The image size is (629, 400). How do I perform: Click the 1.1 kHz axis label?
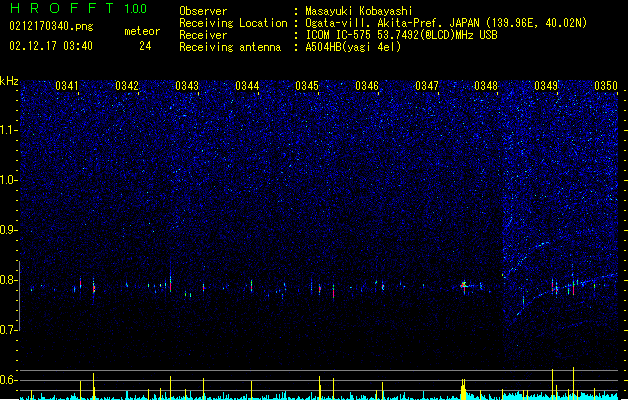point(8,130)
